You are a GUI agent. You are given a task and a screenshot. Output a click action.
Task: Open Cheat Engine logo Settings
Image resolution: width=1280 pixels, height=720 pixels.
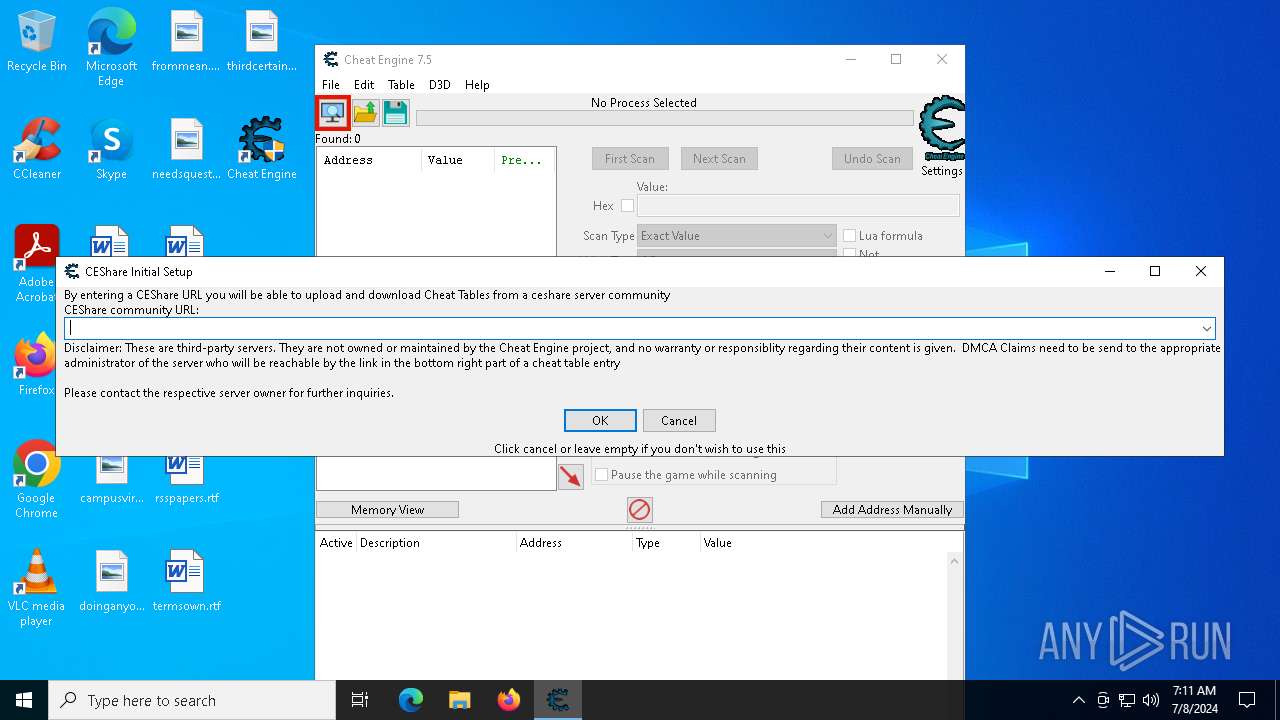(942, 137)
